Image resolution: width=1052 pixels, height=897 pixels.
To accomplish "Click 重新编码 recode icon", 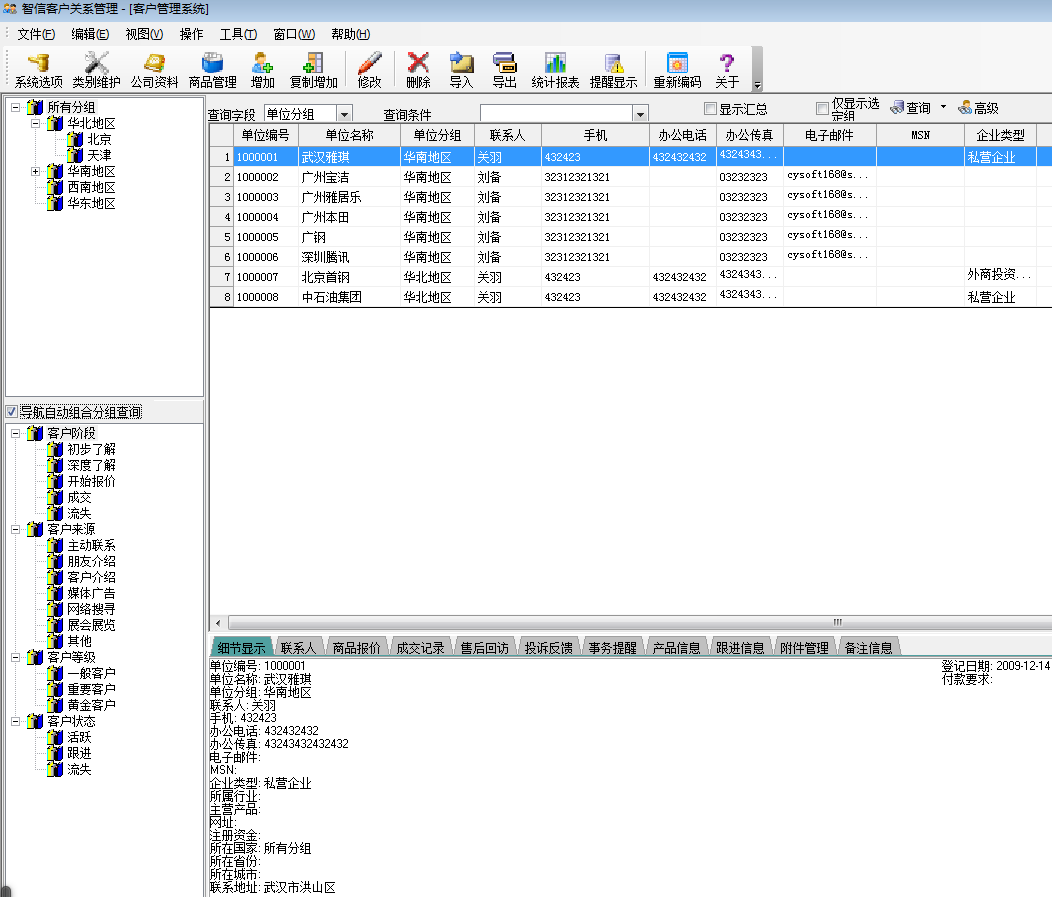I will tap(677, 70).
